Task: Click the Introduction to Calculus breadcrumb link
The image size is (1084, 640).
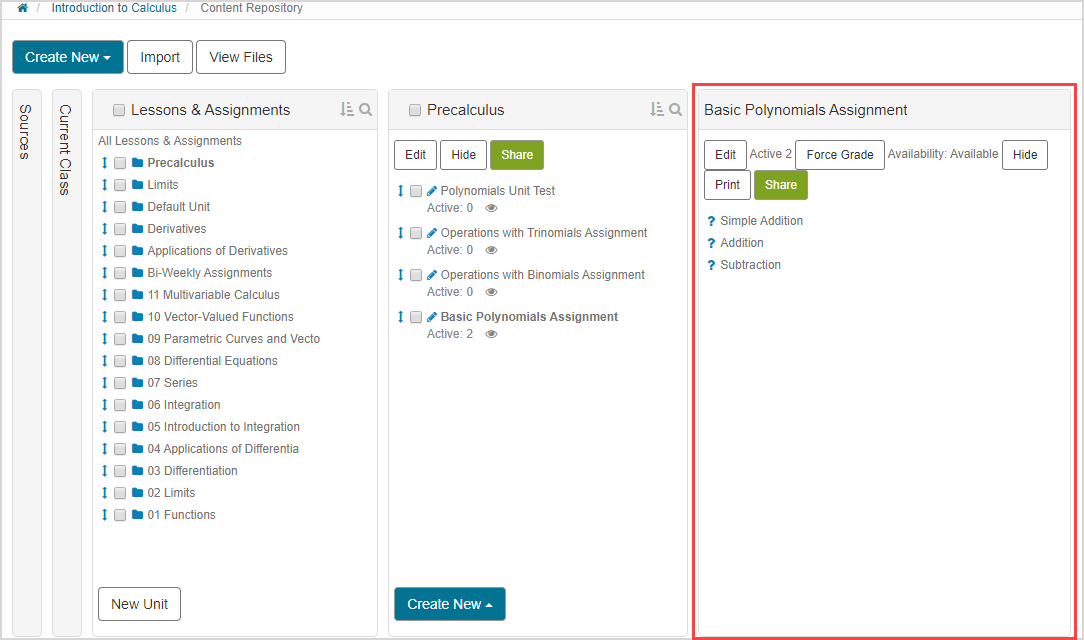Action: pos(114,8)
